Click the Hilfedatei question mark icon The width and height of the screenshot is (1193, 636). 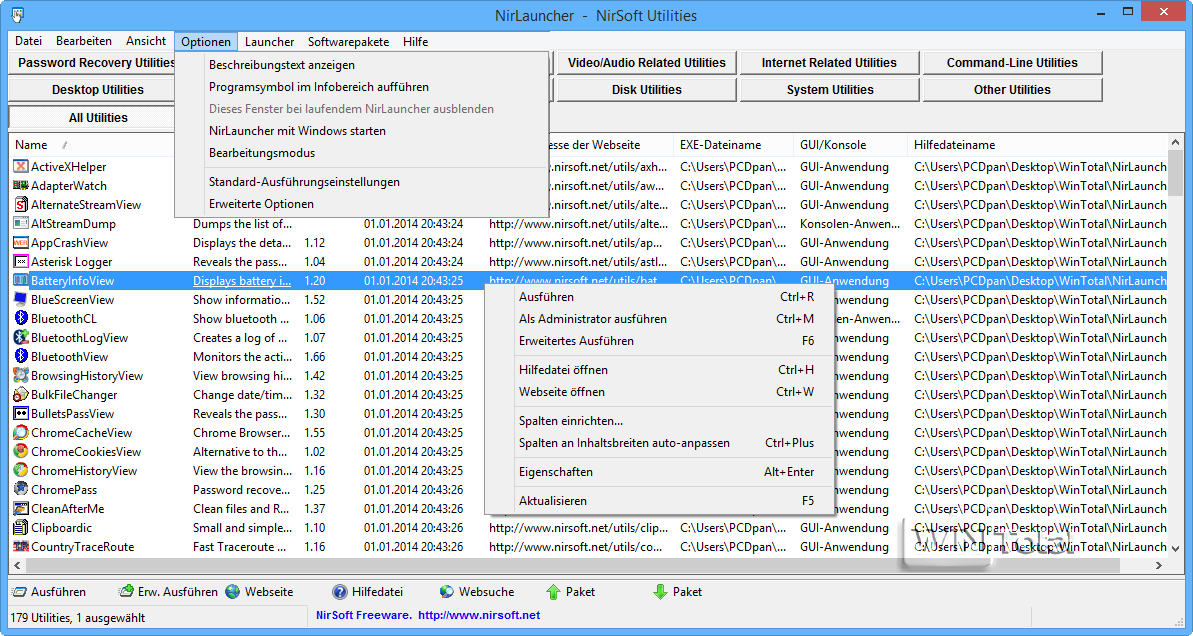(340, 592)
